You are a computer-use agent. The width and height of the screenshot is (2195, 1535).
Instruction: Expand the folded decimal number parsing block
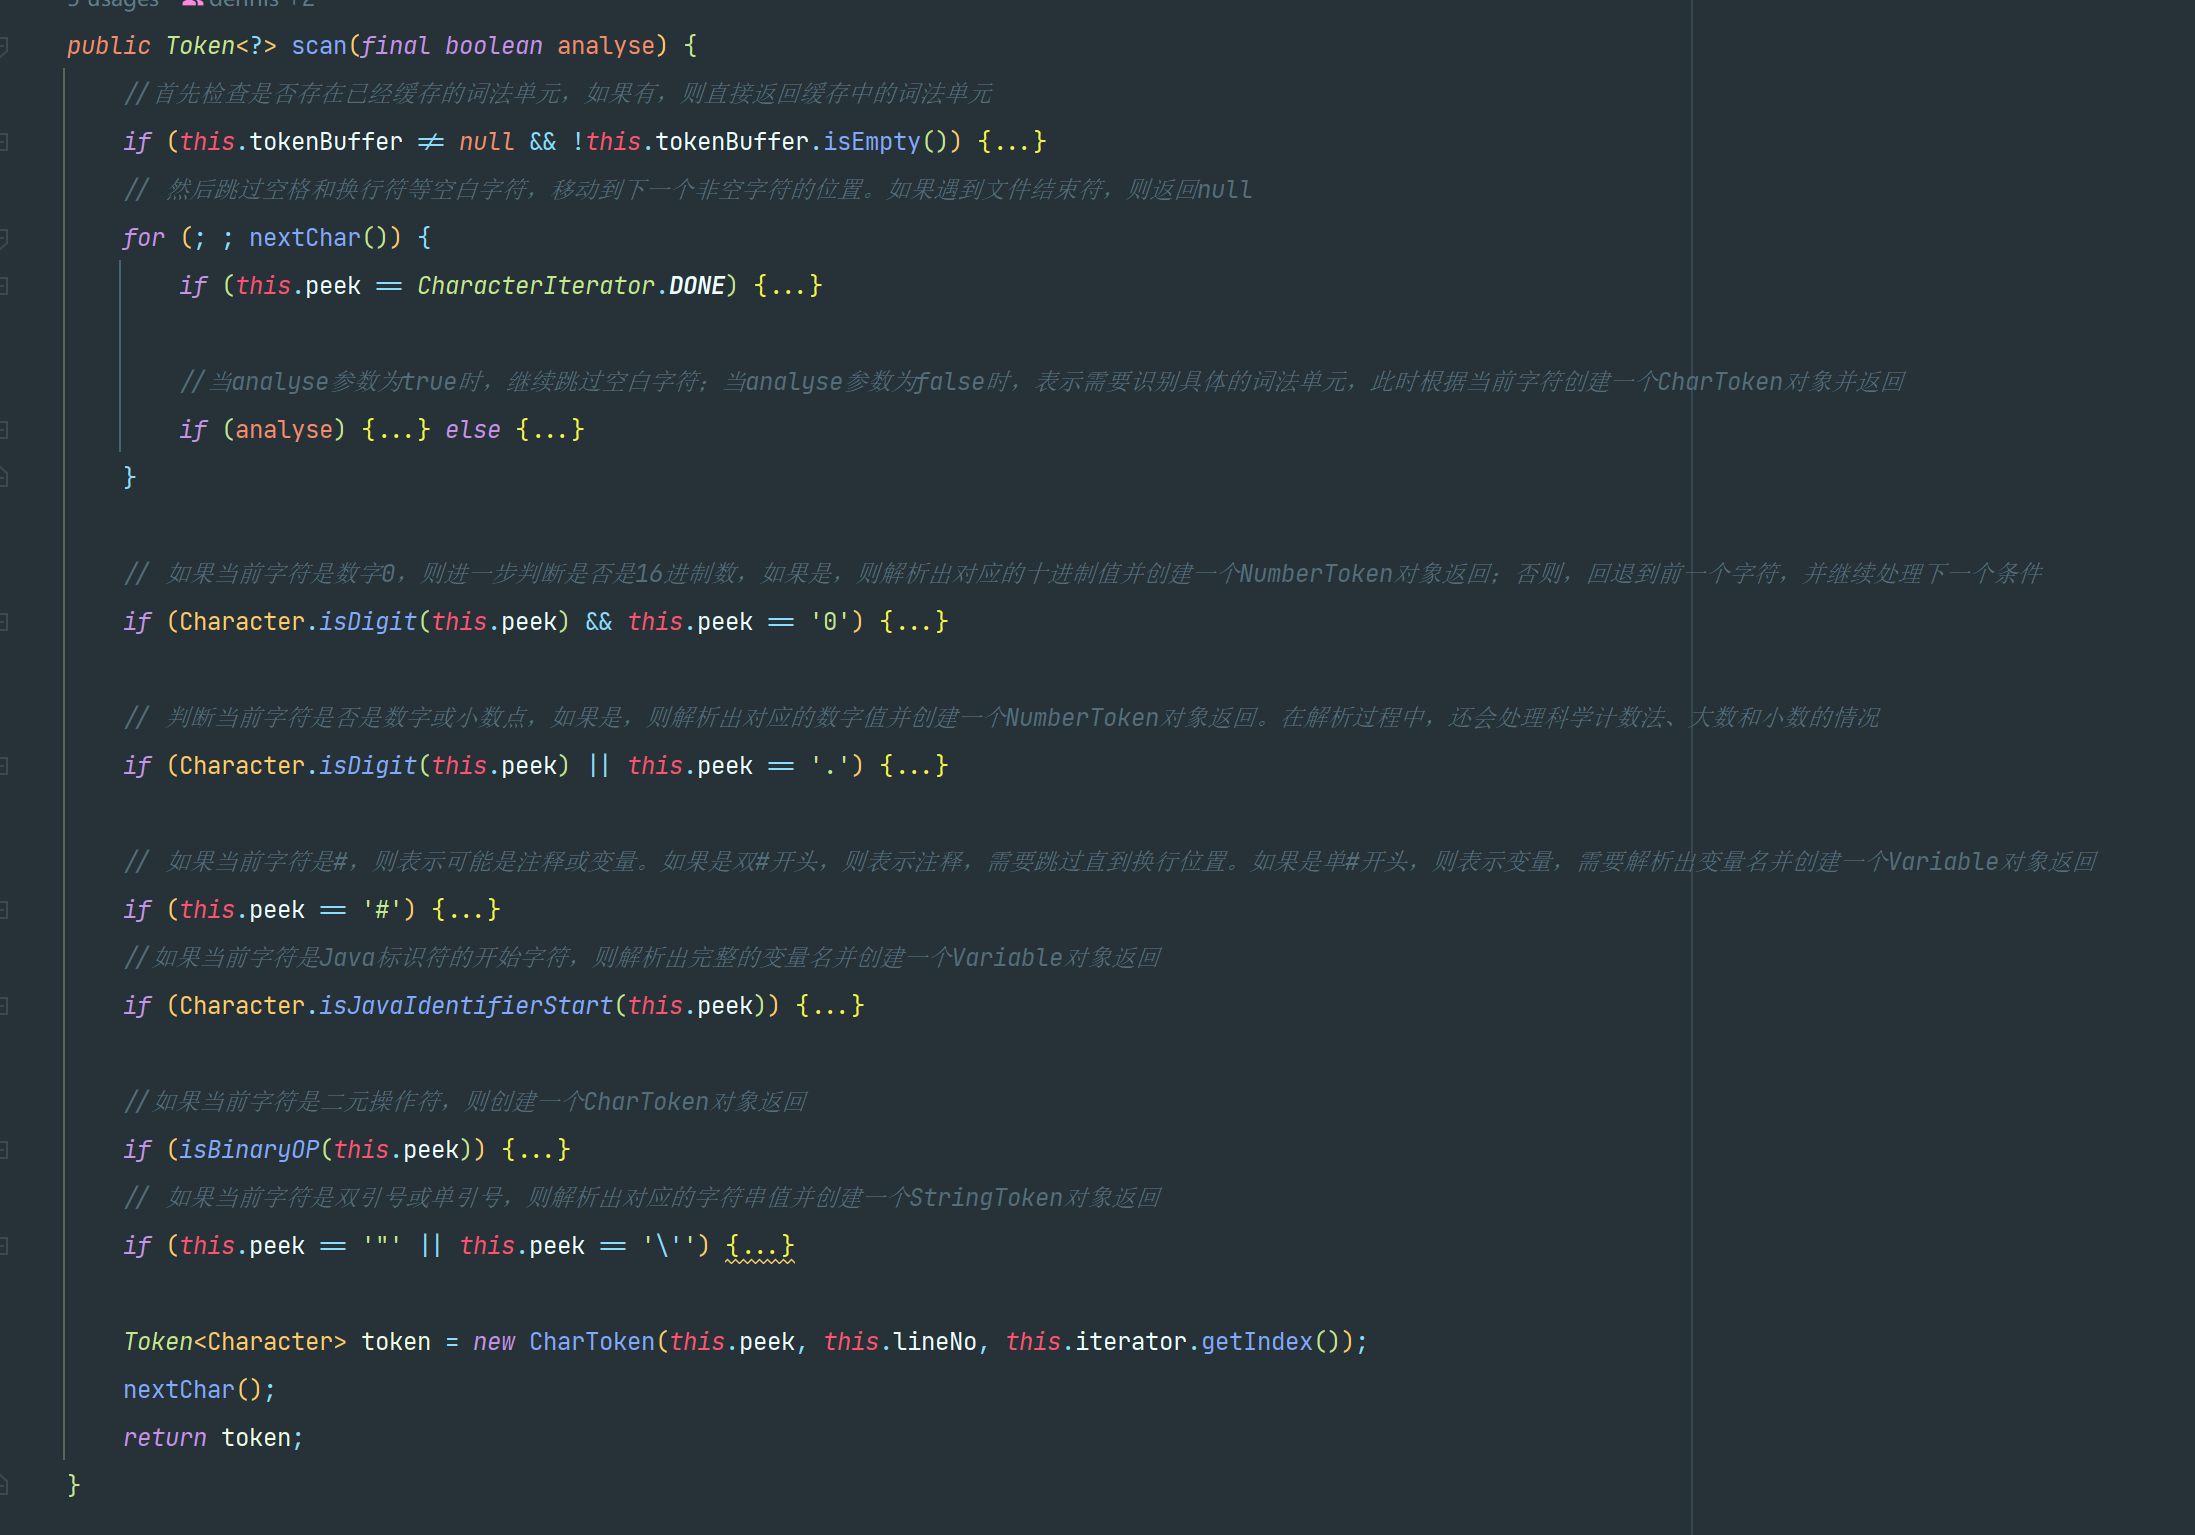(x=913, y=765)
